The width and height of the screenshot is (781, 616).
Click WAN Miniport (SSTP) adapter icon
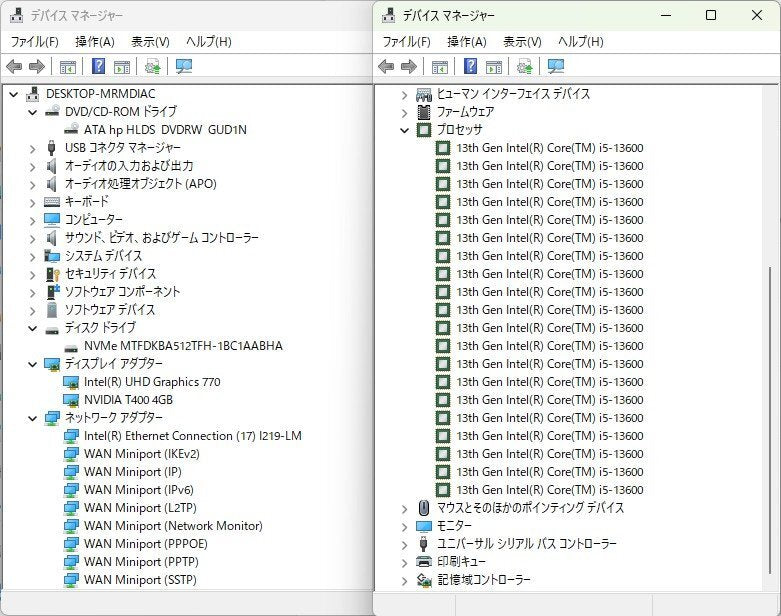pos(71,580)
